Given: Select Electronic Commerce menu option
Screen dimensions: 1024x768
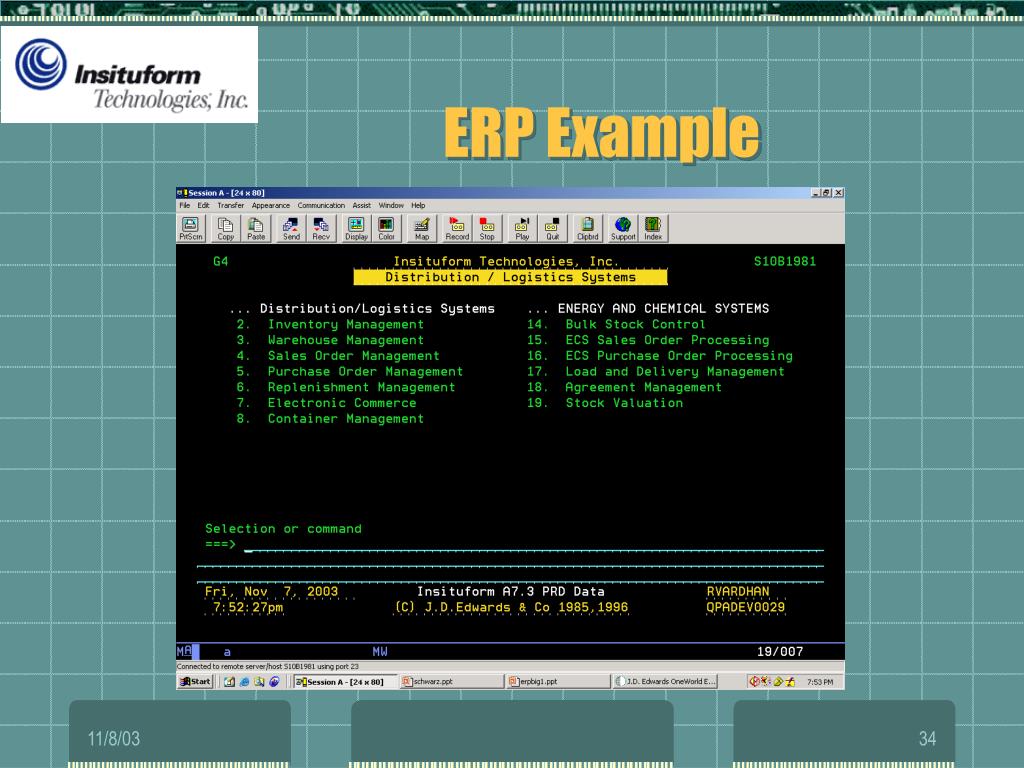Looking at the screenshot, I should tap(342, 403).
